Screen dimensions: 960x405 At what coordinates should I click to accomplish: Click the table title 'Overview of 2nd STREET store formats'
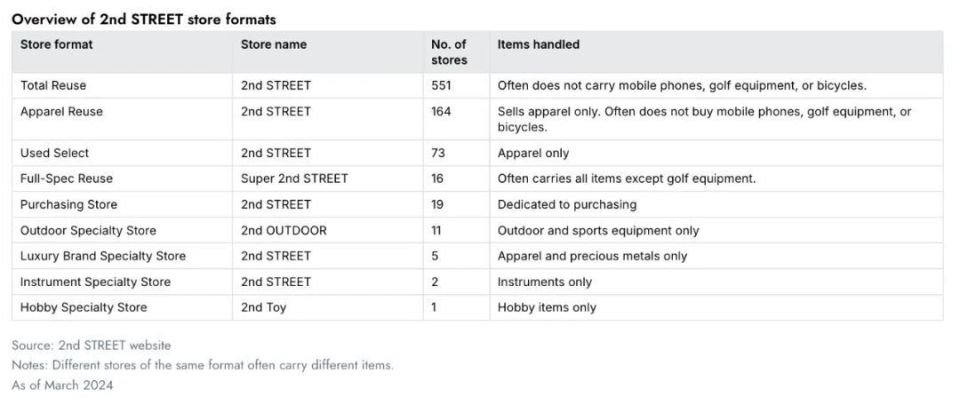[x=144, y=20]
